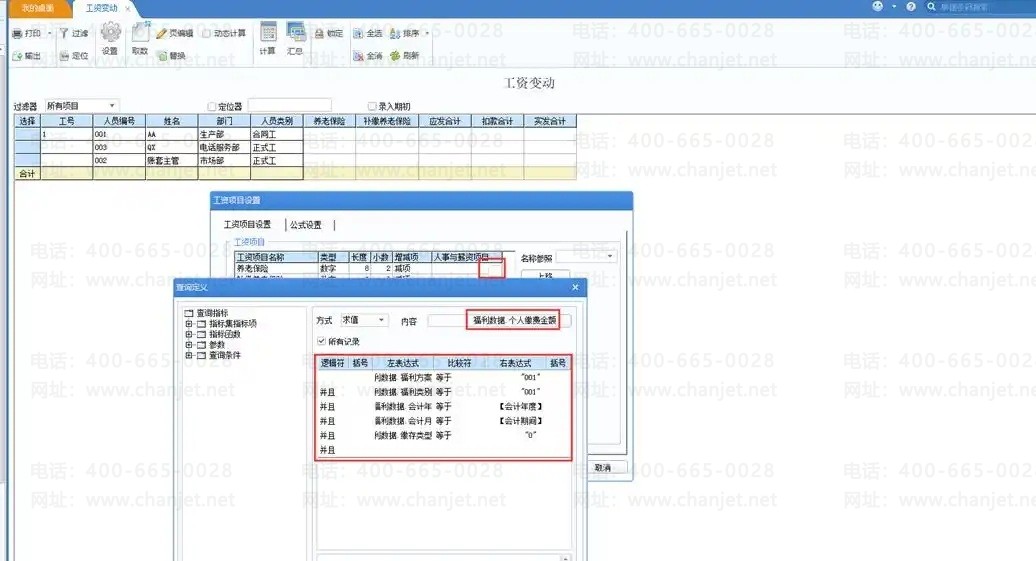Click the 打印 print icon
1036x561 pixels.
click(x=18, y=34)
